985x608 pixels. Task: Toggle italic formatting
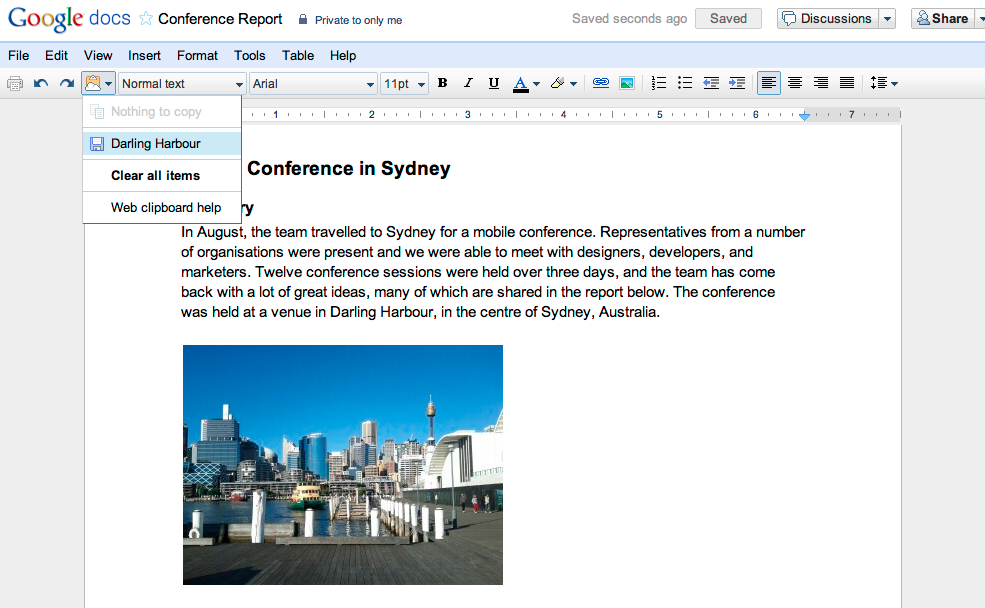468,84
